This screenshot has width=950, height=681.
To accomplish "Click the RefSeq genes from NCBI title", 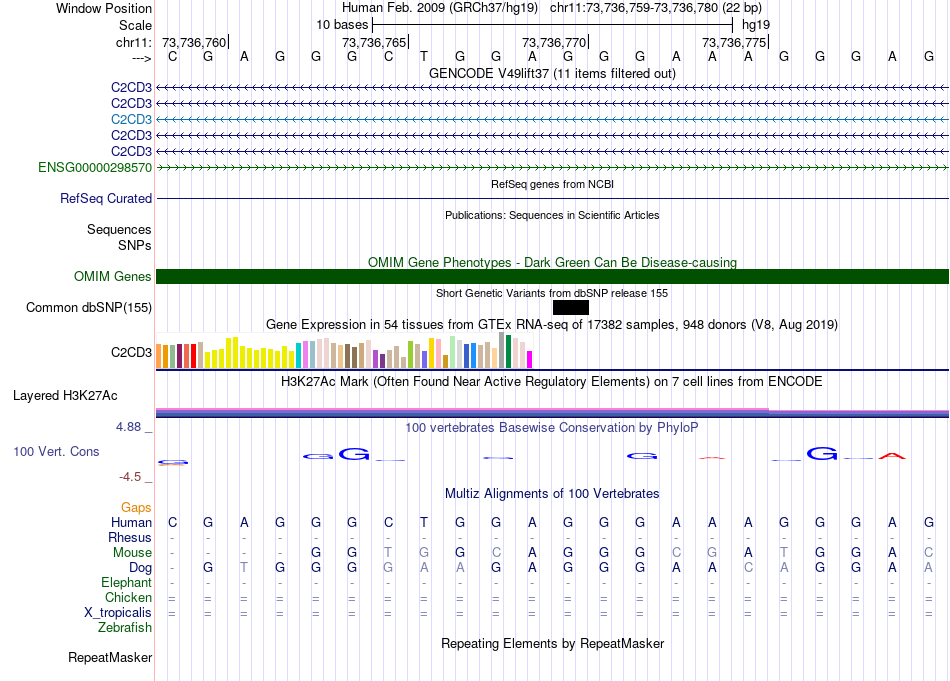I will 552,184.
